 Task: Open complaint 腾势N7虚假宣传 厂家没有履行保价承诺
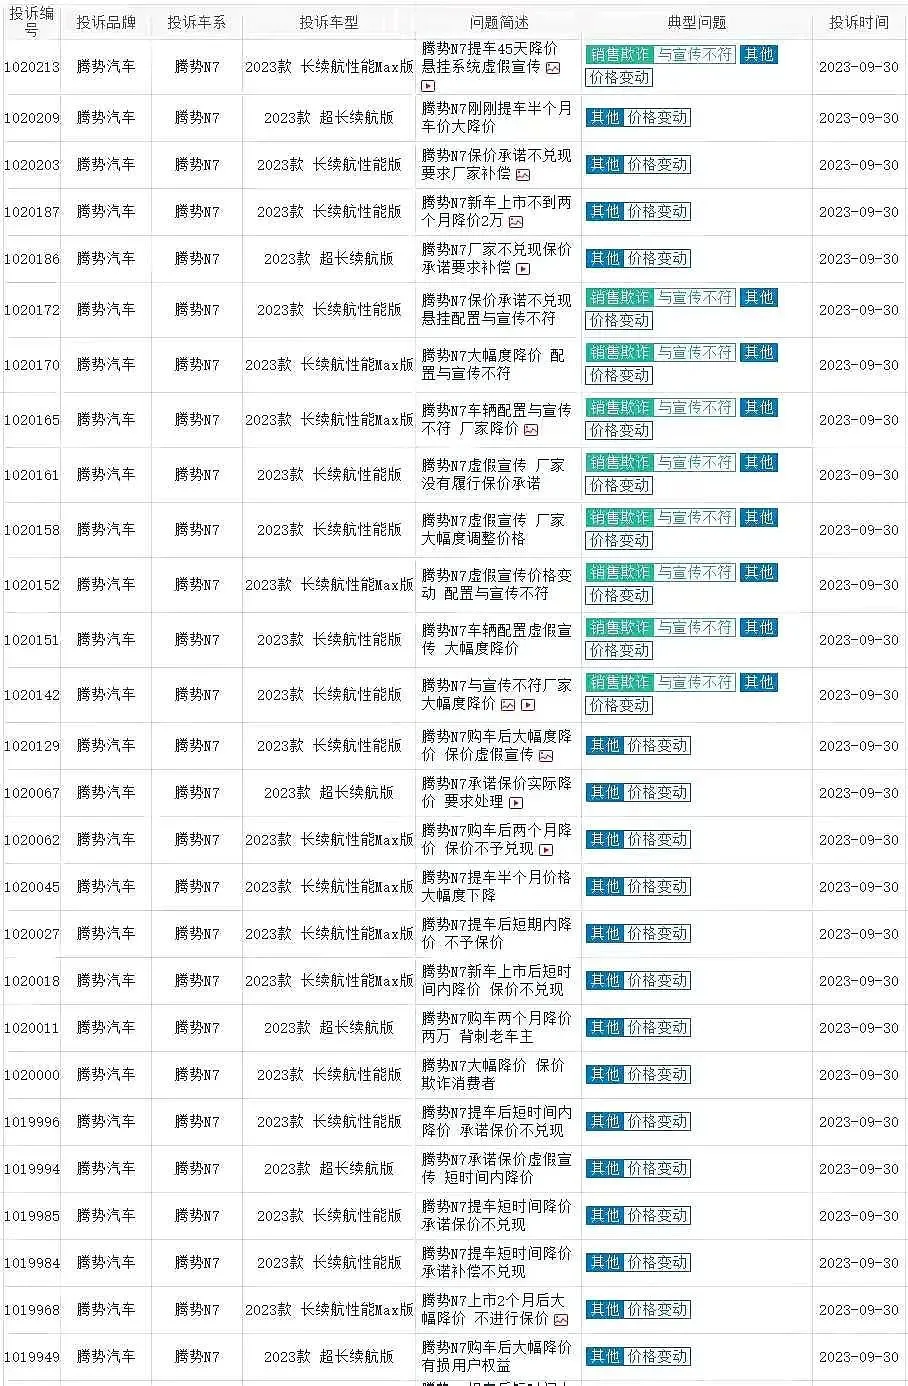tap(494, 475)
